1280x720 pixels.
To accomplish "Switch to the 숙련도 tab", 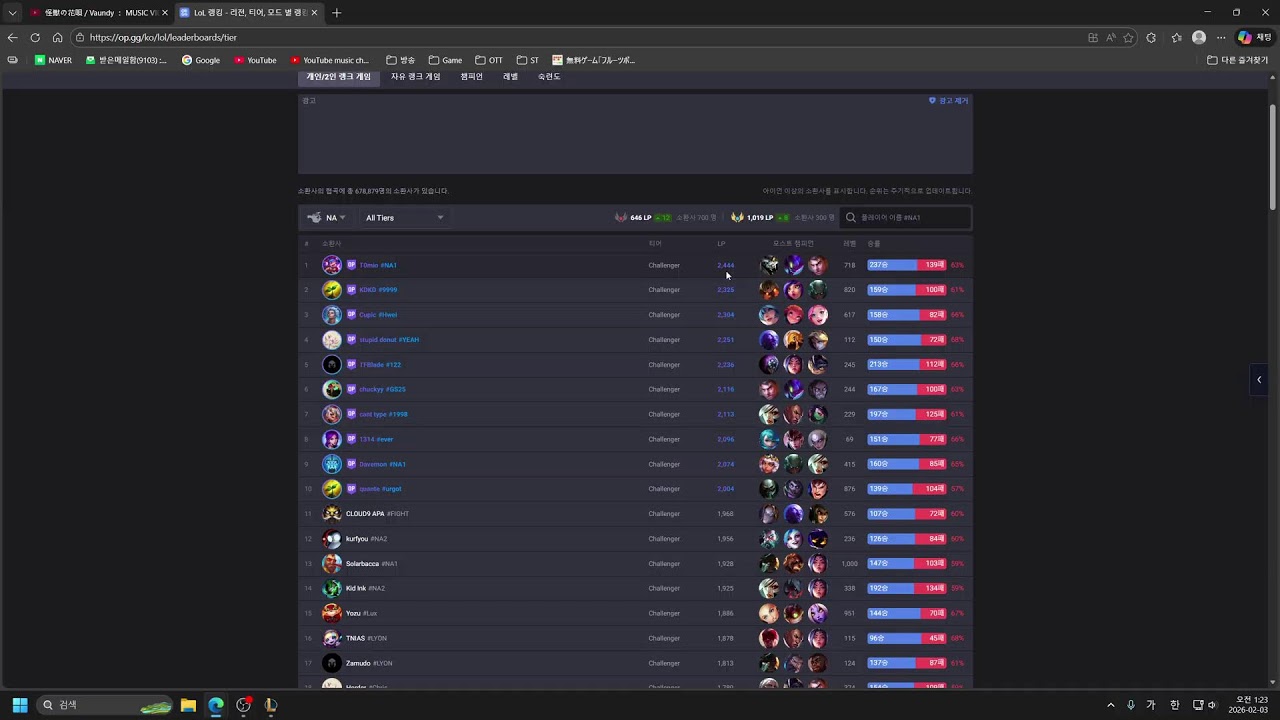I will 549,77.
